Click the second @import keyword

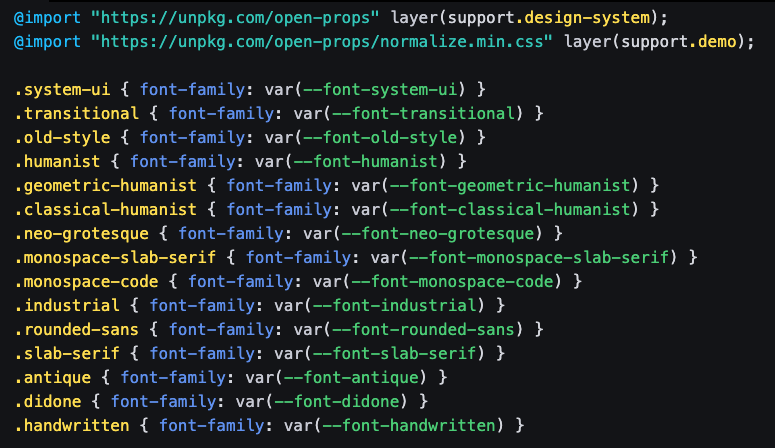pyautogui.click(x=47, y=42)
